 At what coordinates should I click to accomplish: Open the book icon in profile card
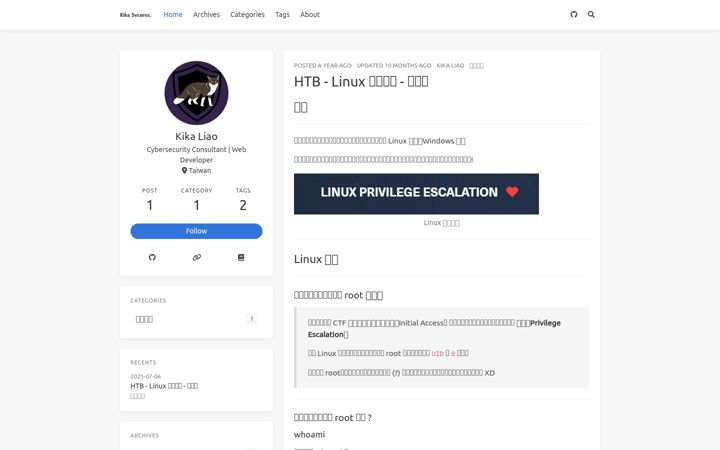(x=241, y=257)
